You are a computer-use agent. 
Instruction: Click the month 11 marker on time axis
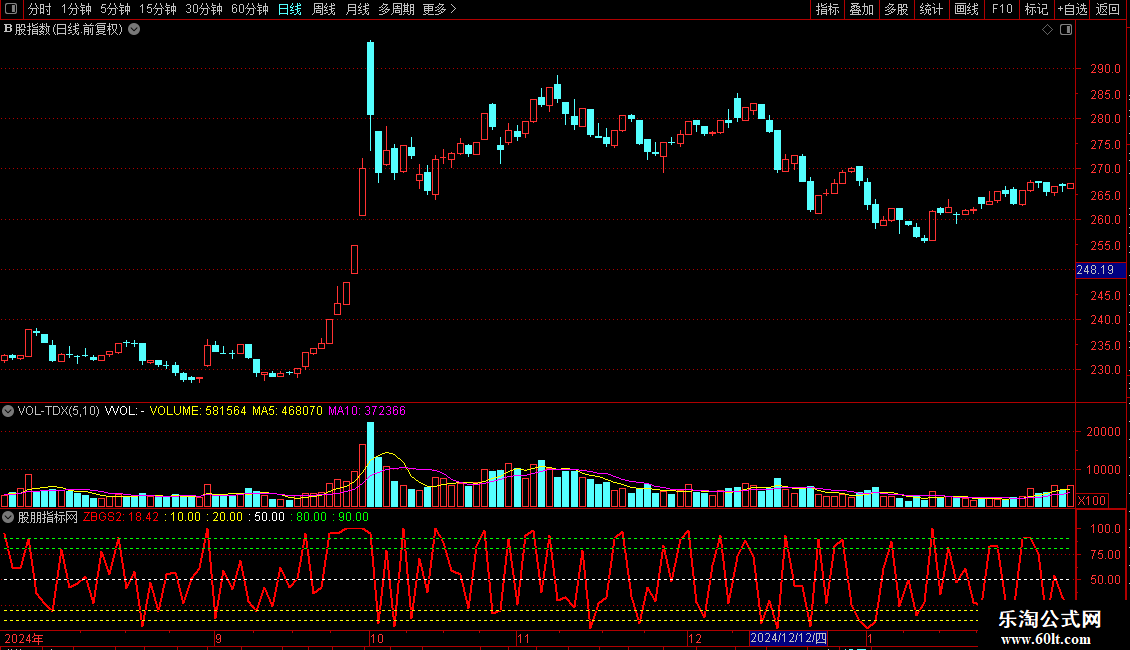click(x=524, y=639)
